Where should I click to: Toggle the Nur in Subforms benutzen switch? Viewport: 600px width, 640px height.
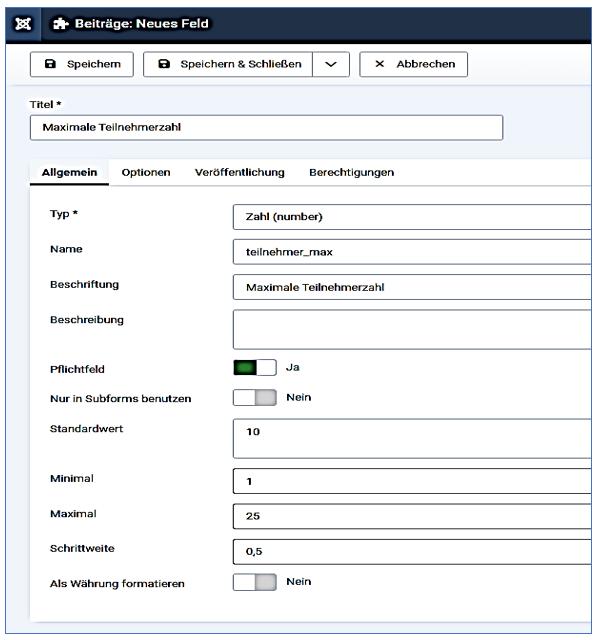252,398
